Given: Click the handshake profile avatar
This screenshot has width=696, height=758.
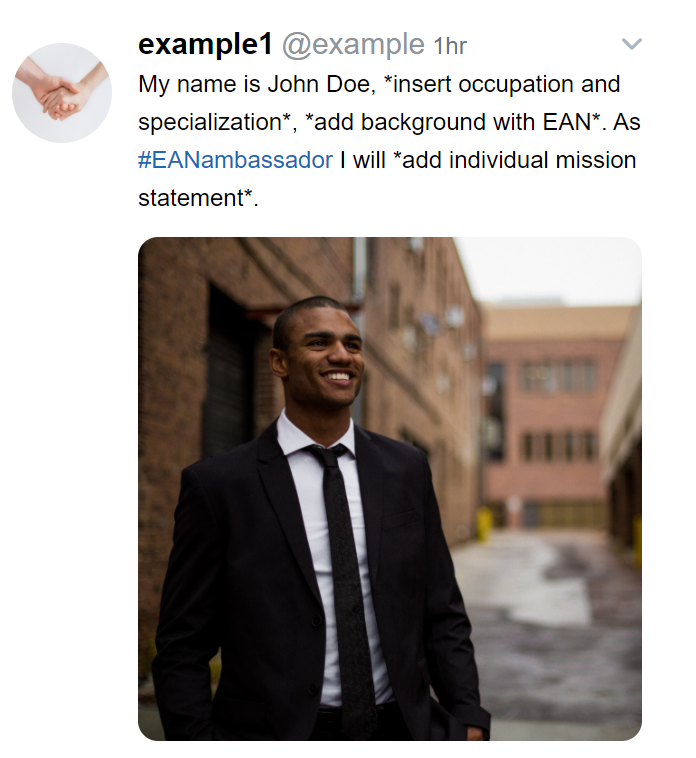Looking at the screenshot, I should pos(62,92).
